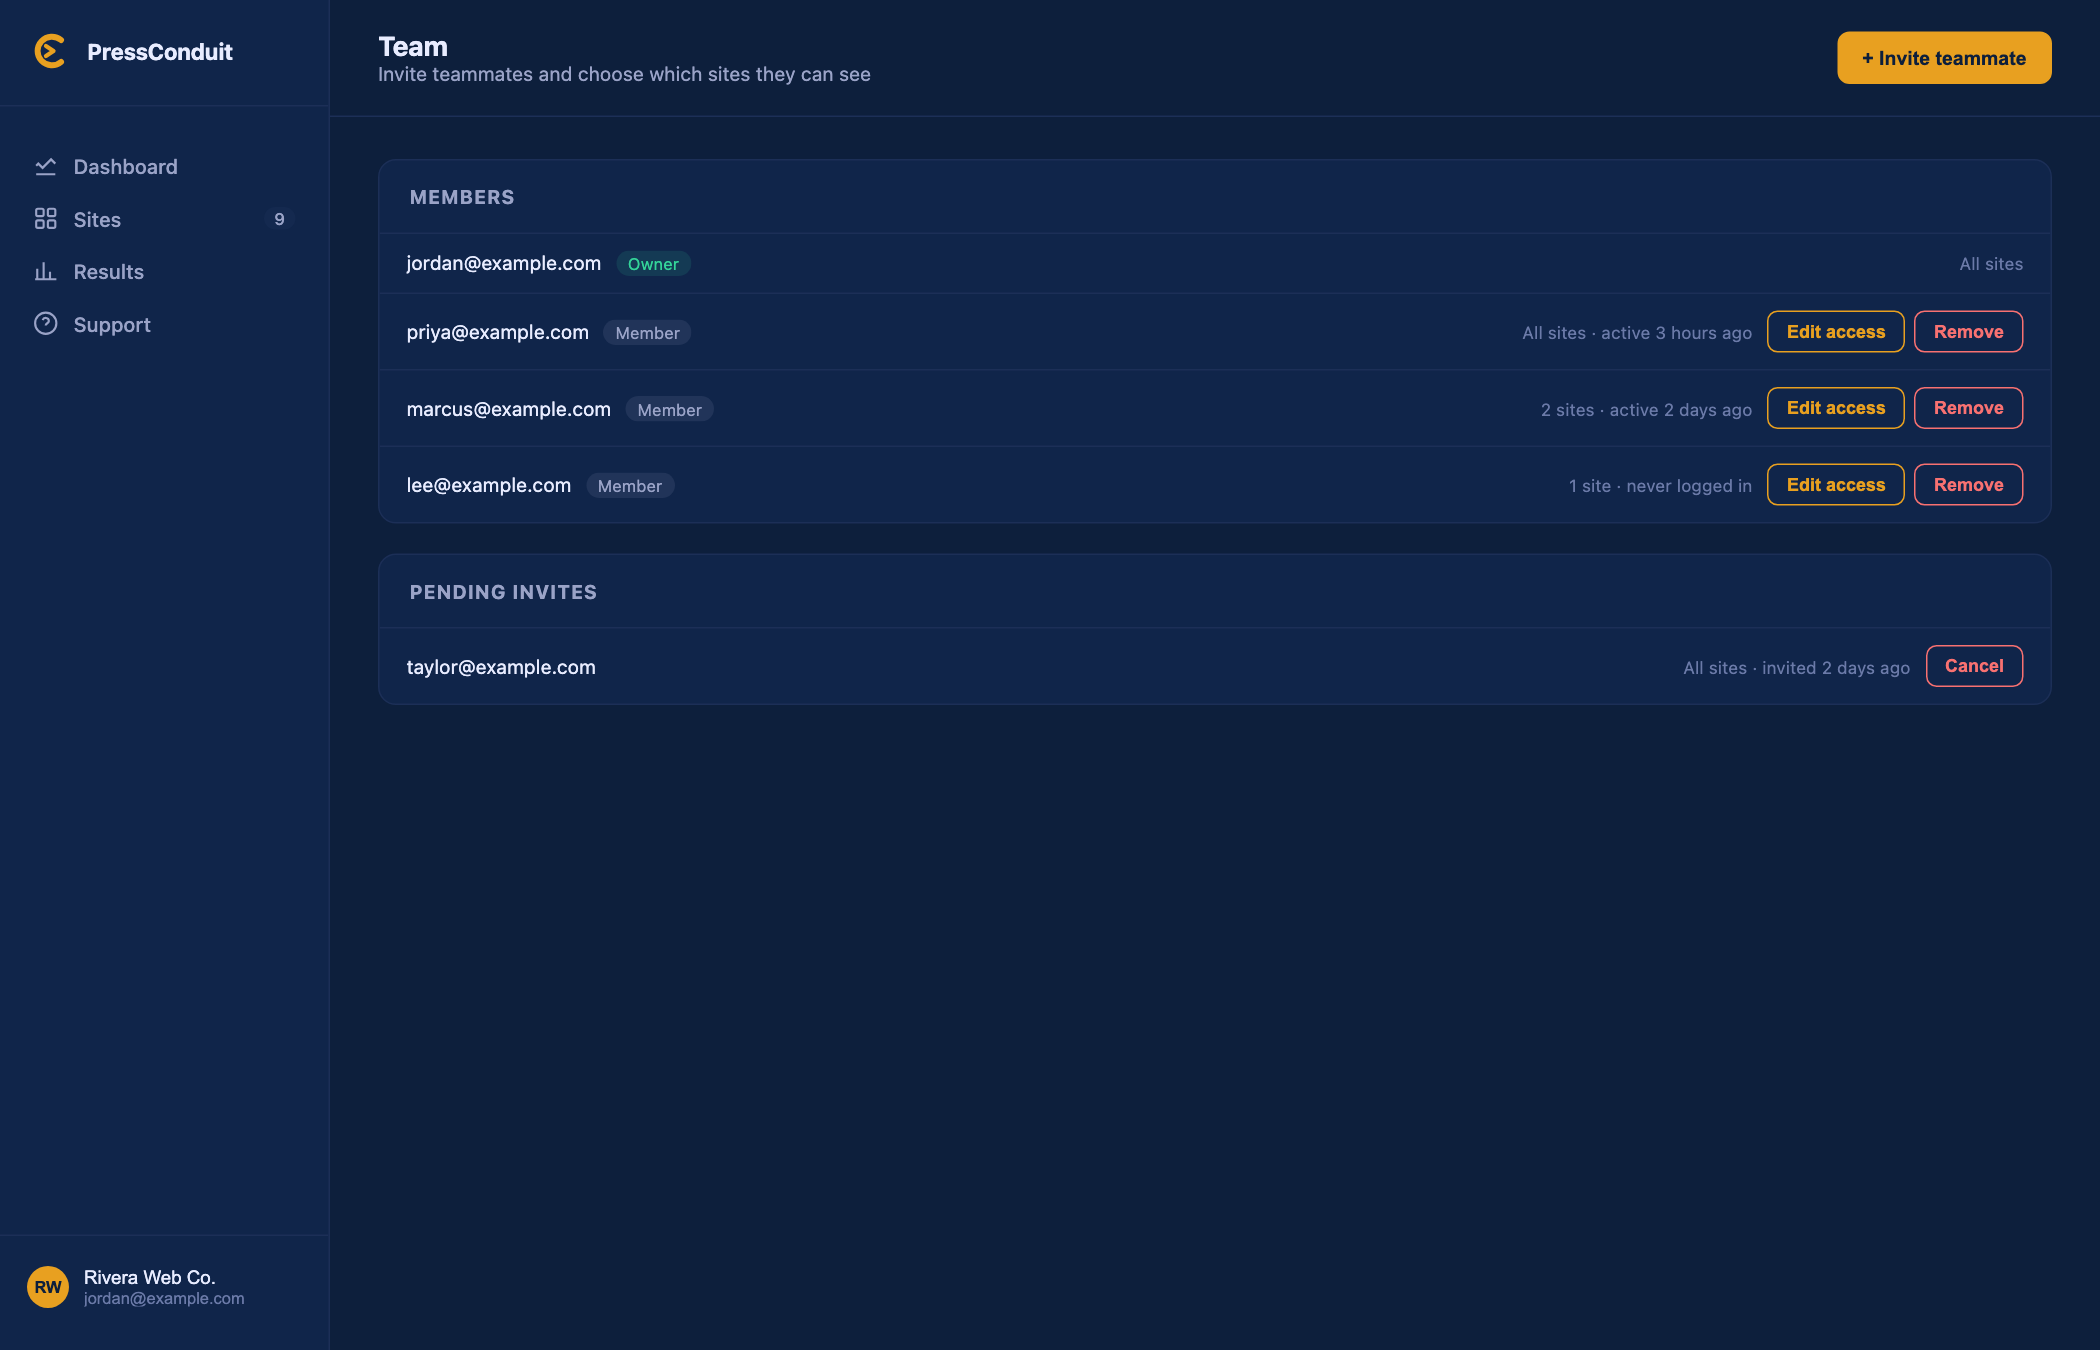This screenshot has height=1350, width=2100.
Task: Open Dashboard from the chart icon
Action: coord(45,167)
